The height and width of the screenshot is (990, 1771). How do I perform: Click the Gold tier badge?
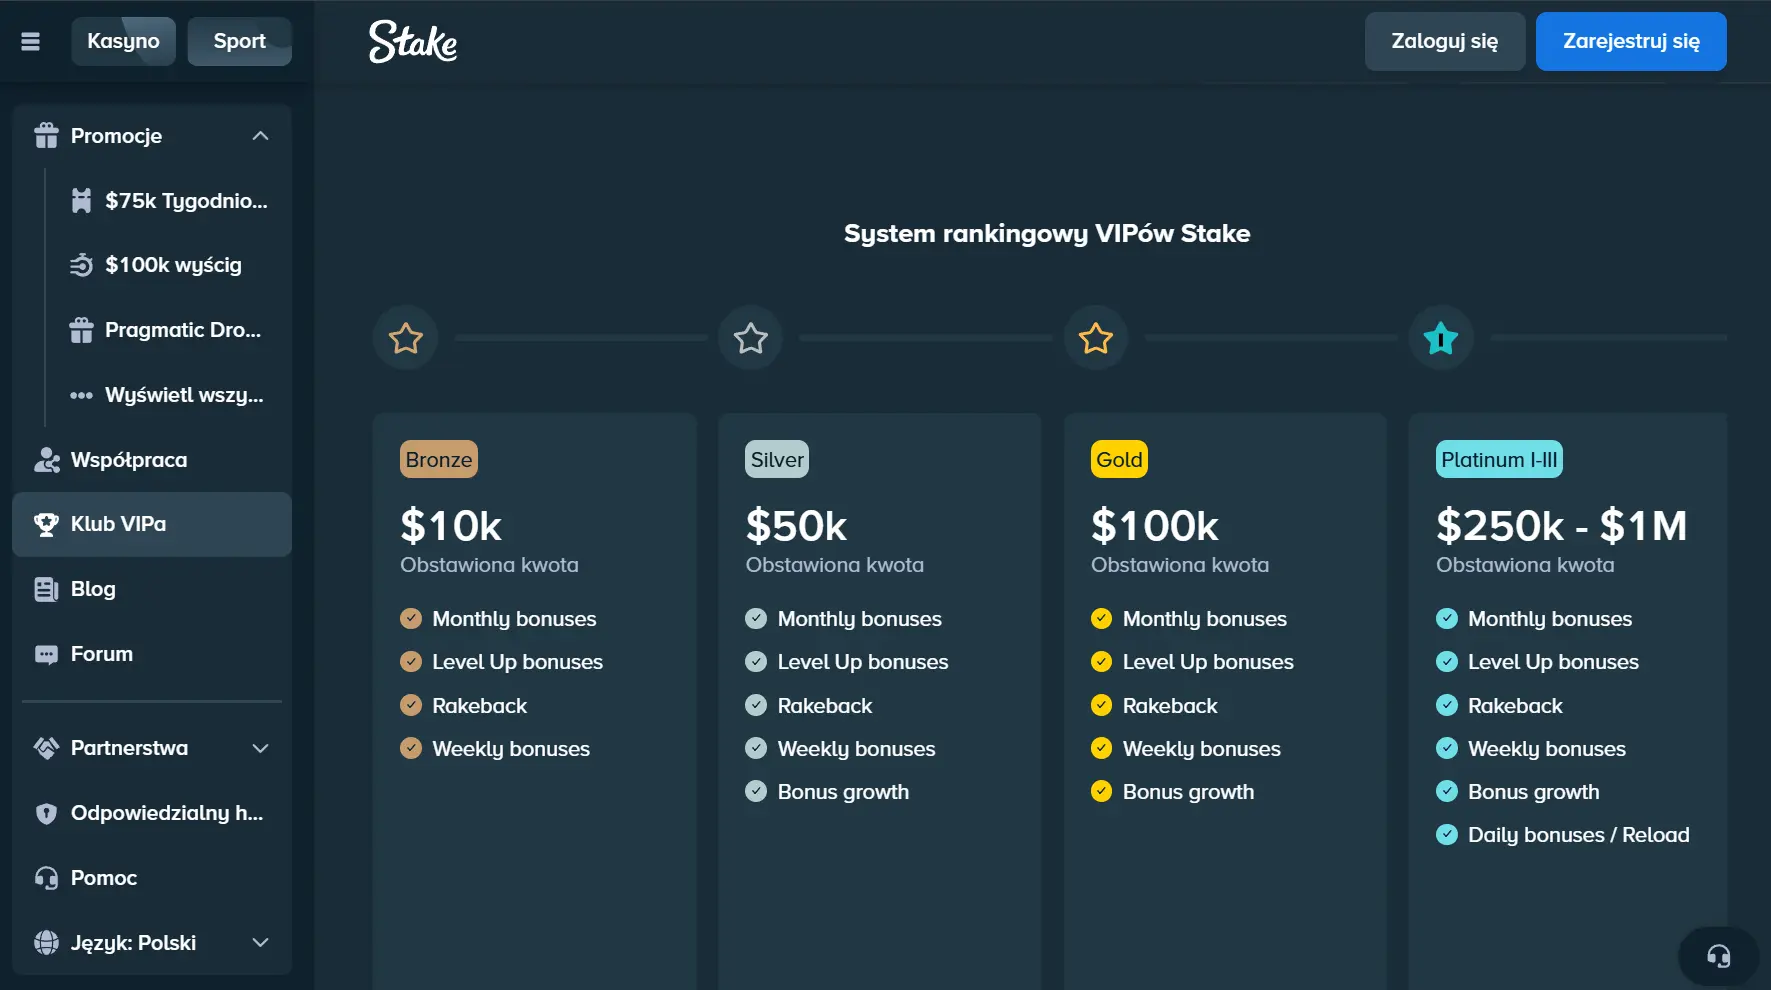[1119, 460]
